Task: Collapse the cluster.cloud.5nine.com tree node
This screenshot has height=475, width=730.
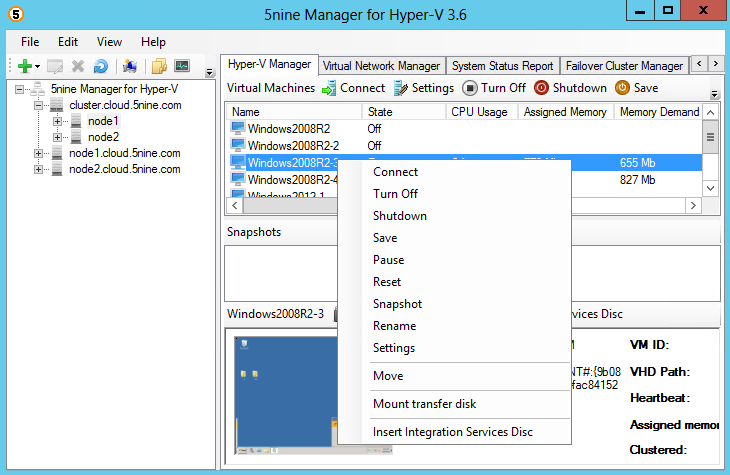Action: [39, 105]
